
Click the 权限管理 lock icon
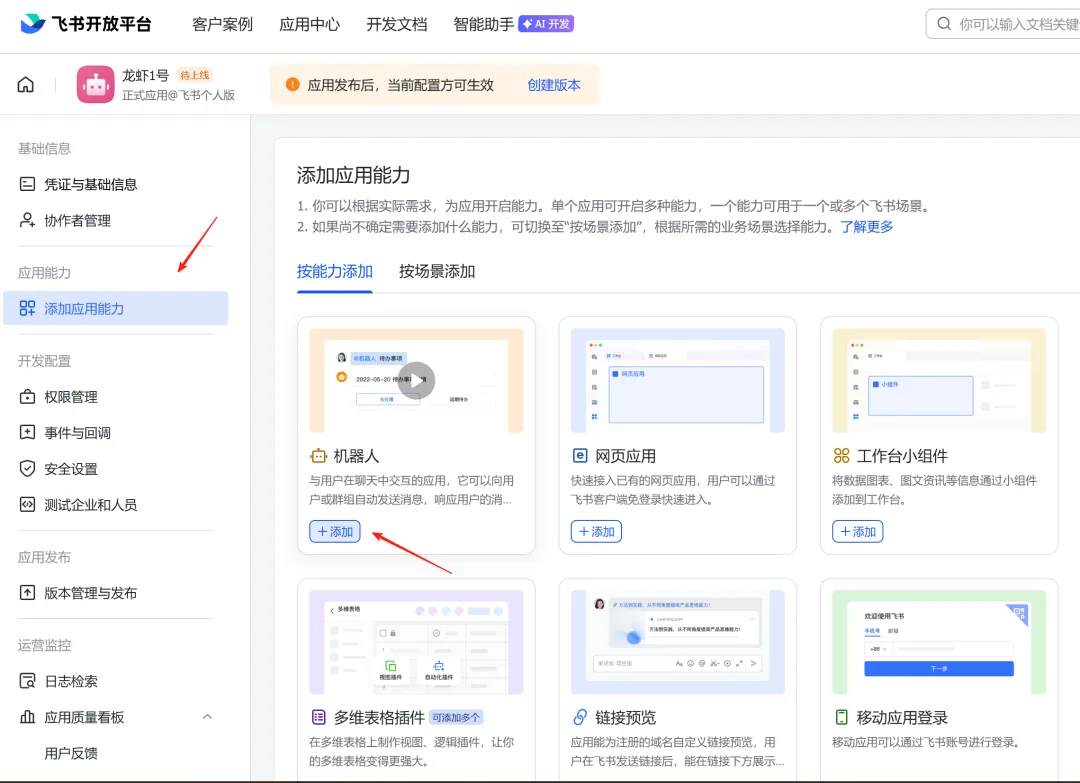click(27, 397)
